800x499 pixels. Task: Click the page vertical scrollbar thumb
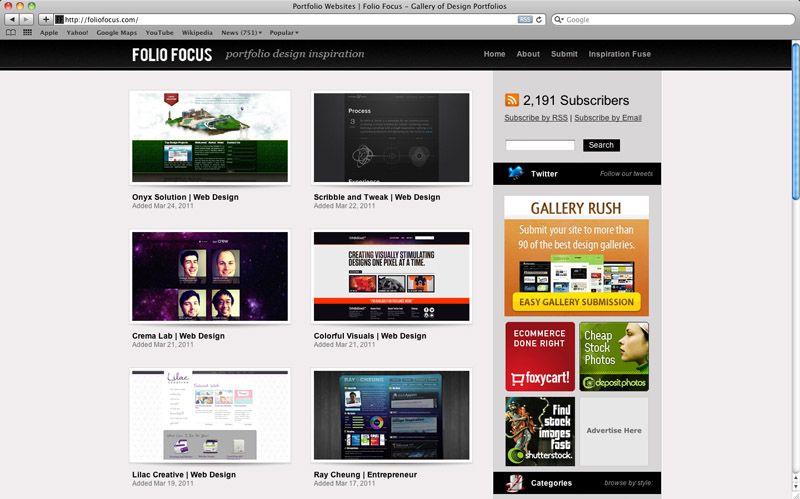pyautogui.click(x=795, y=121)
